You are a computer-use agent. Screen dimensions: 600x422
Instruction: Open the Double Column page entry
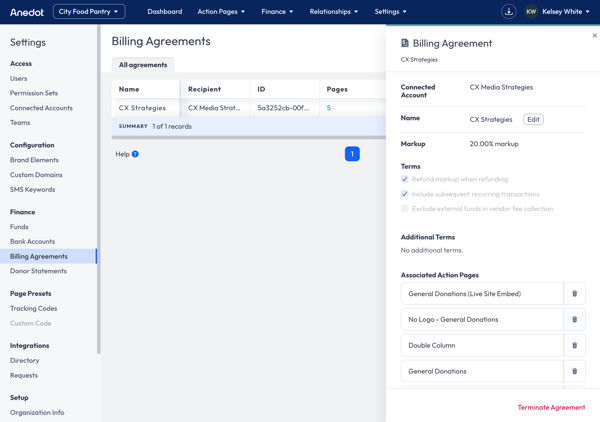(482, 345)
